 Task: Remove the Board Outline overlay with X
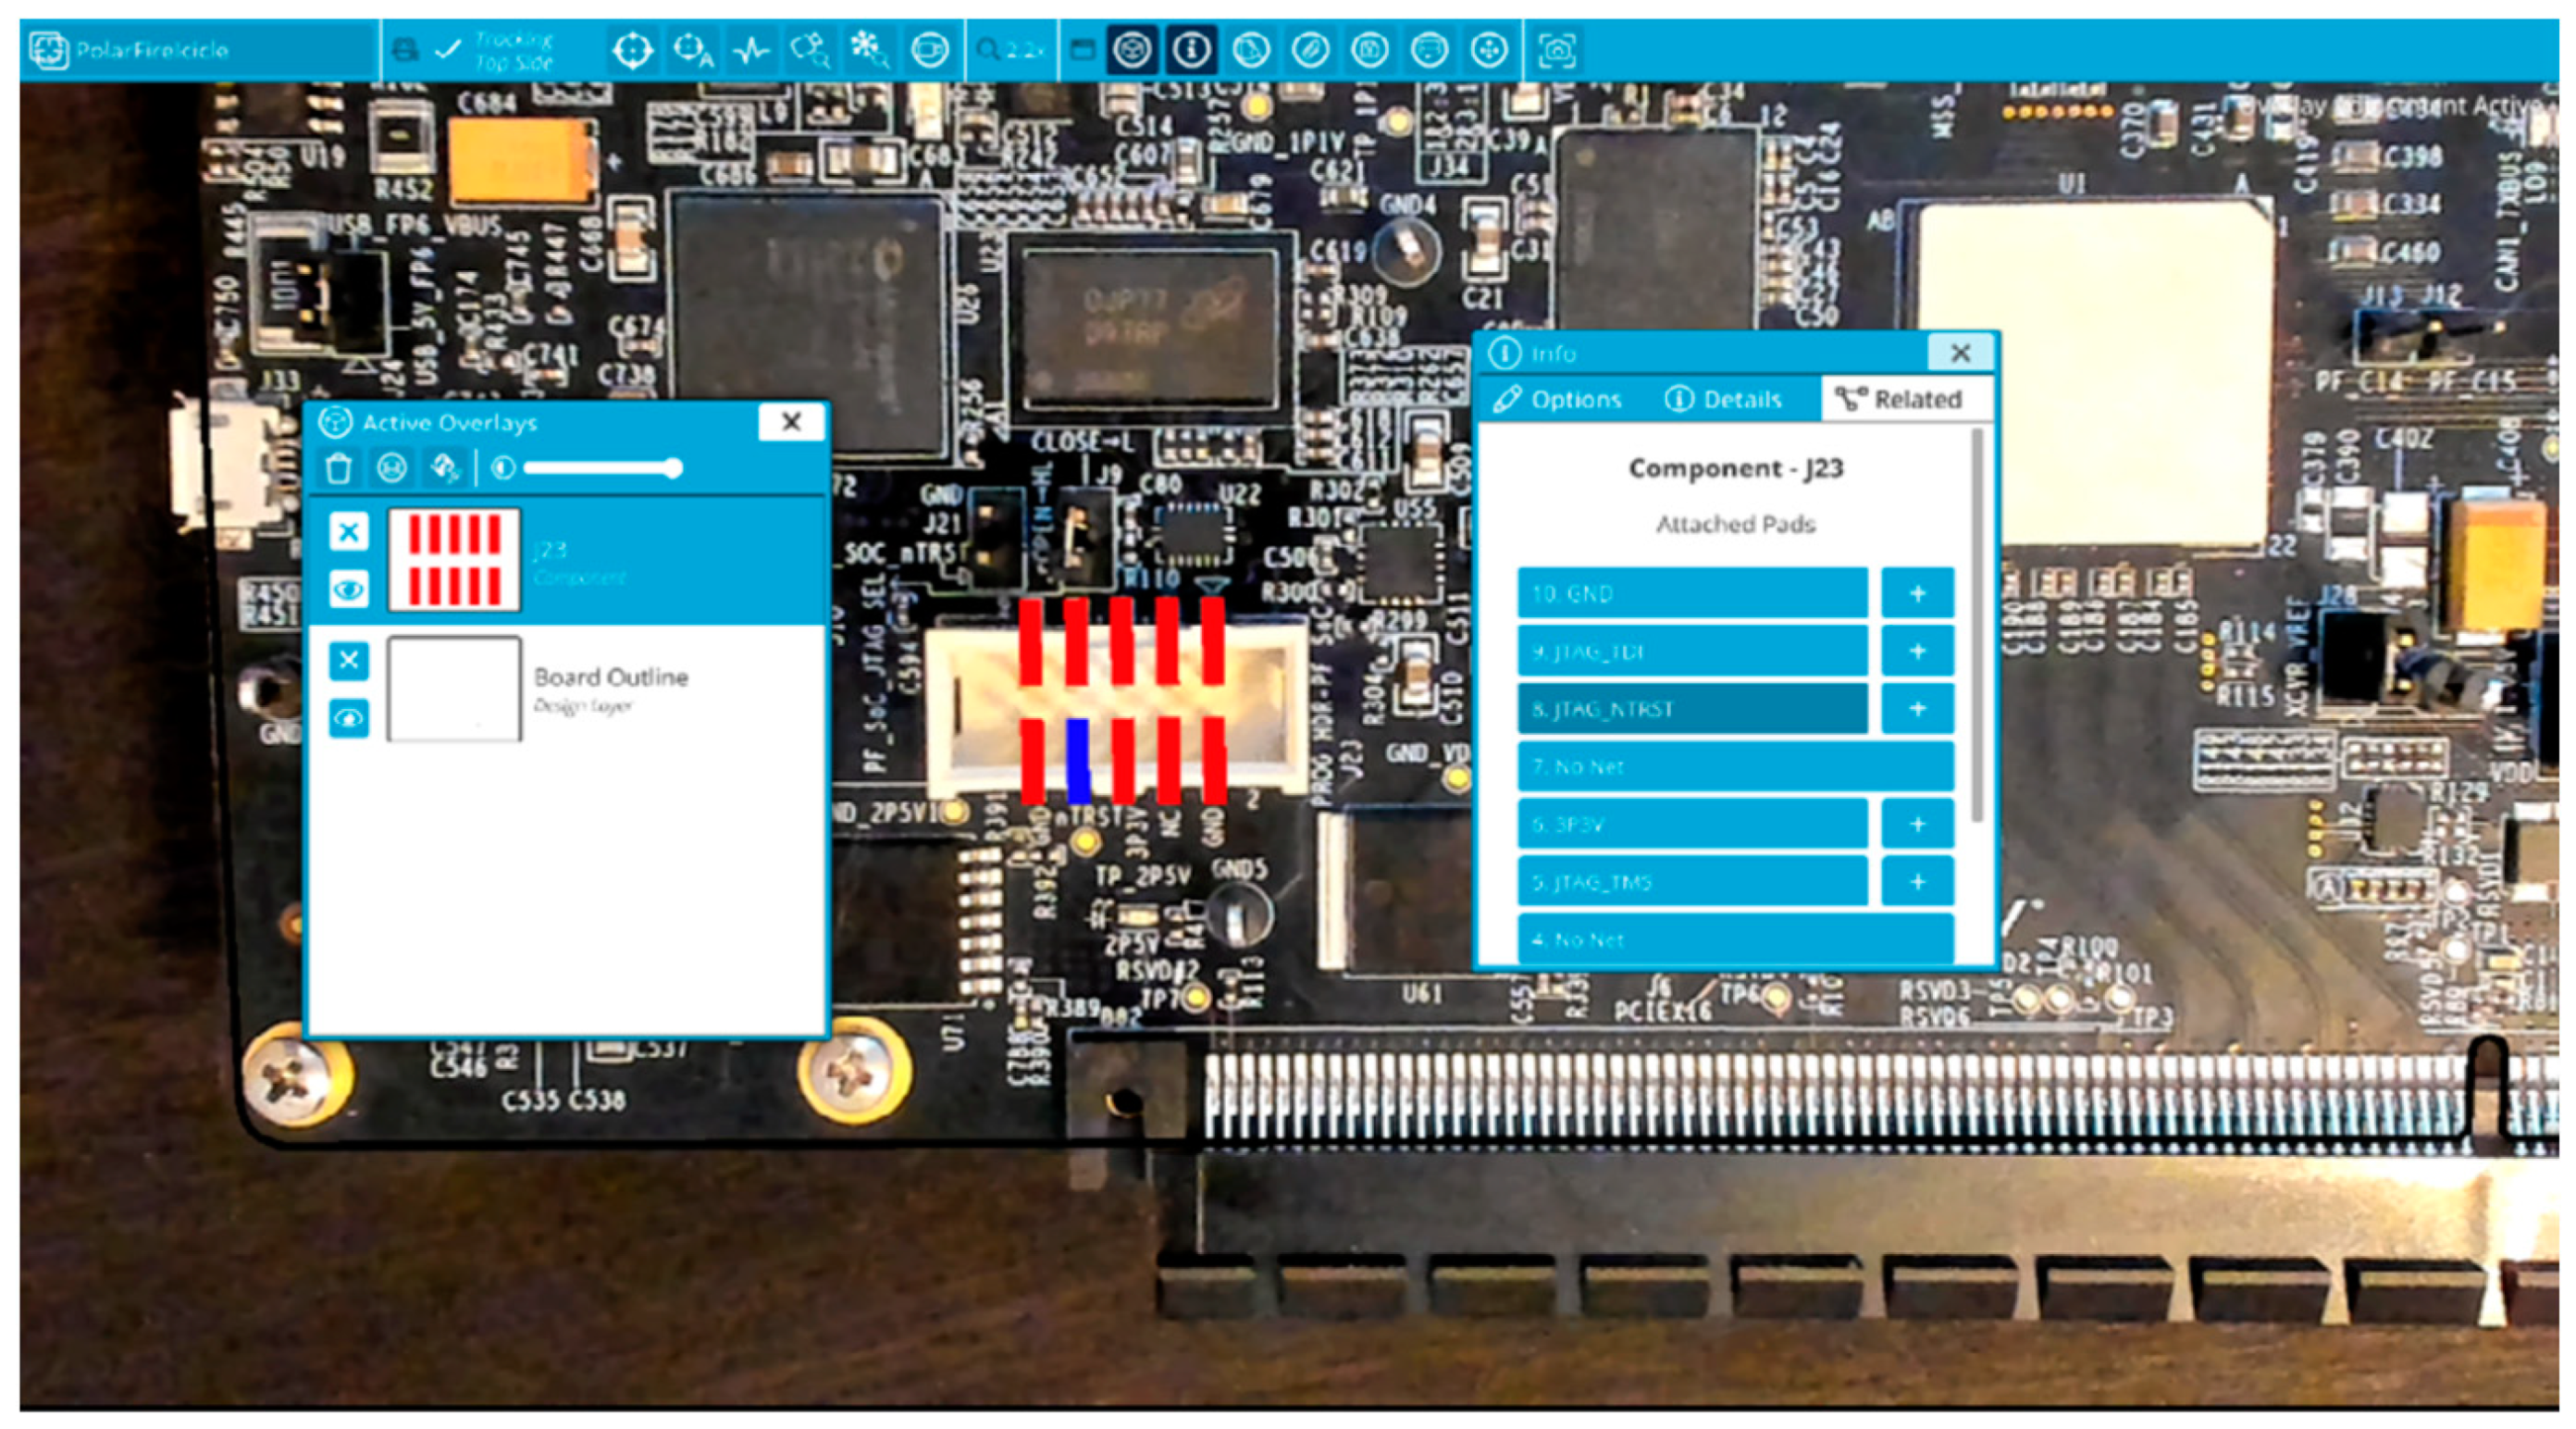click(x=348, y=660)
